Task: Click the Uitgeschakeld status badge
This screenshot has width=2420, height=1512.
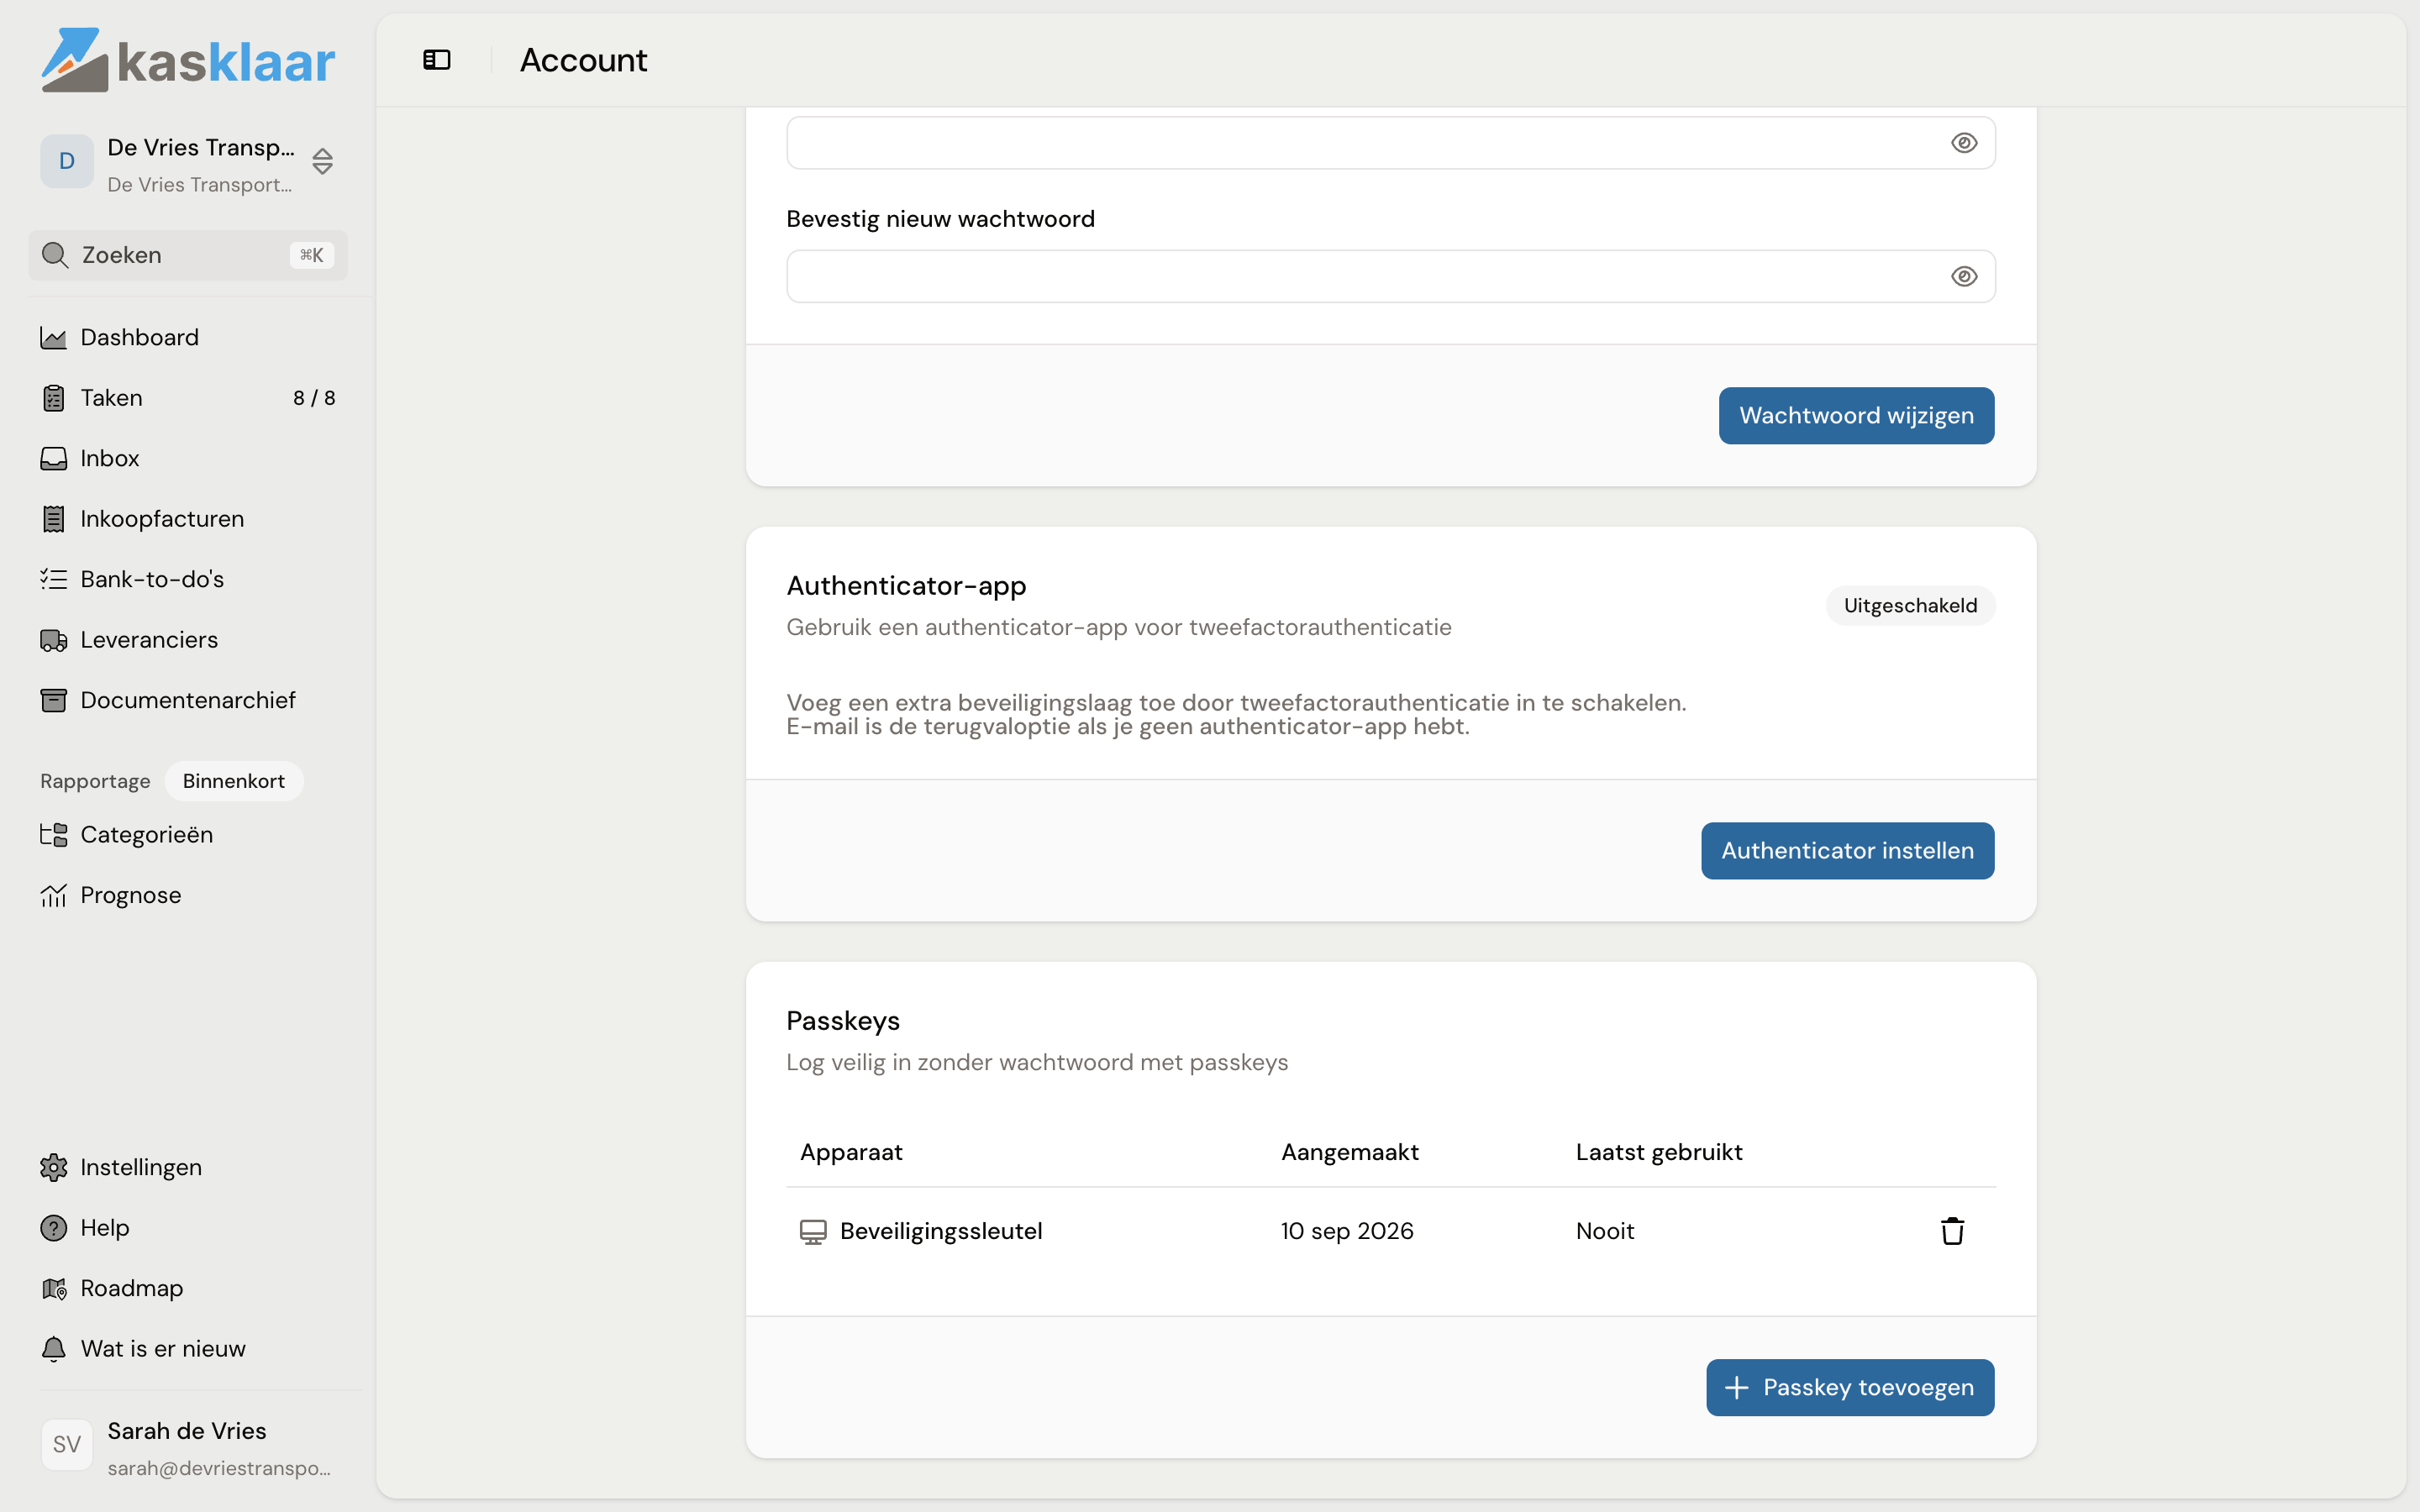Action: click(x=1910, y=606)
